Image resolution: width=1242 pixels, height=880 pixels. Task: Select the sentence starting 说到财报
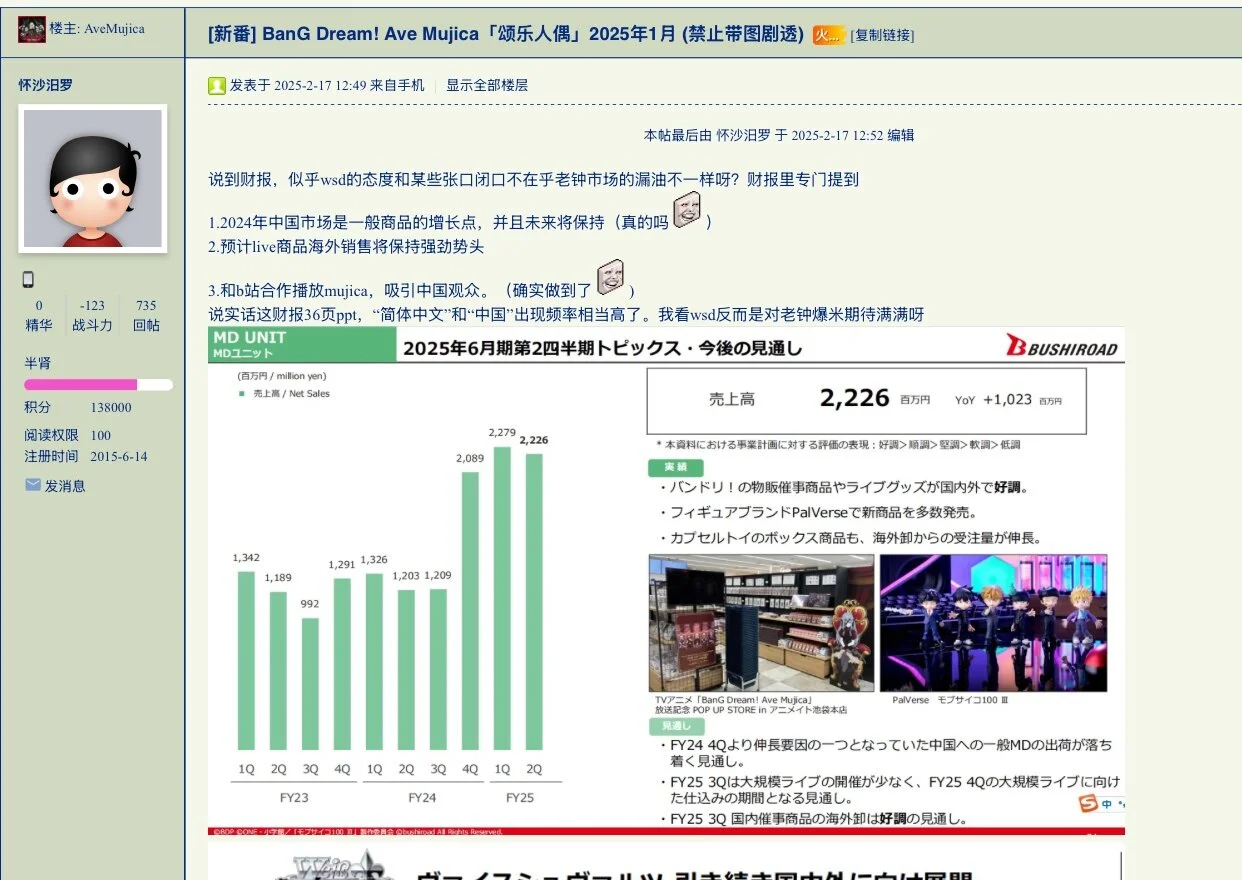(x=533, y=180)
